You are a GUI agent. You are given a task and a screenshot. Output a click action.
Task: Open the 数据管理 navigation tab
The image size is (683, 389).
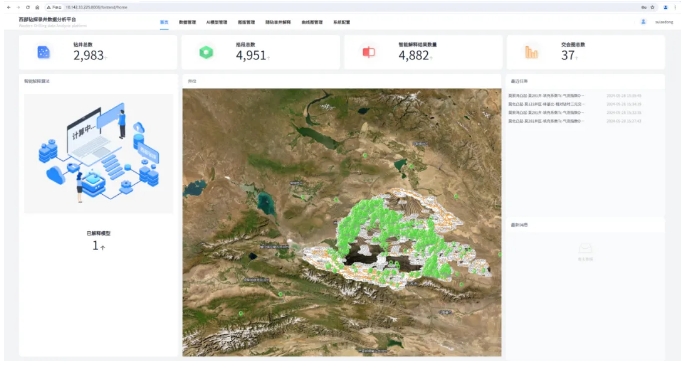click(x=187, y=22)
